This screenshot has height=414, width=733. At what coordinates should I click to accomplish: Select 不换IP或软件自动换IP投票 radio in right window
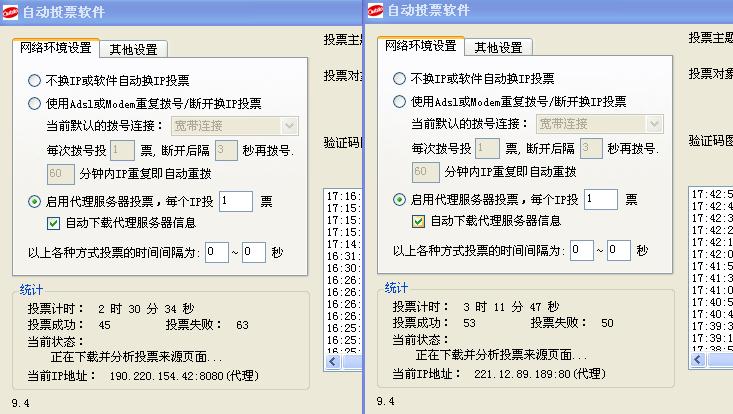point(400,78)
